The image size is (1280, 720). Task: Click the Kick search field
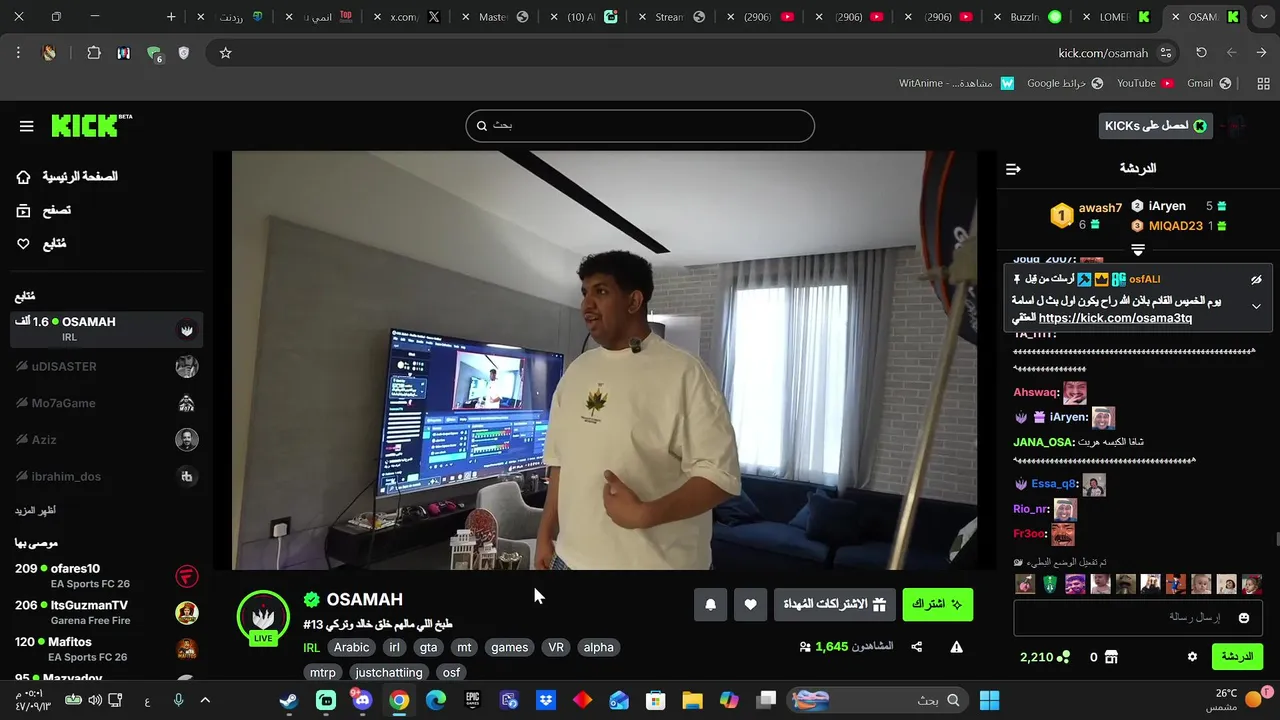click(x=640, y=126)
